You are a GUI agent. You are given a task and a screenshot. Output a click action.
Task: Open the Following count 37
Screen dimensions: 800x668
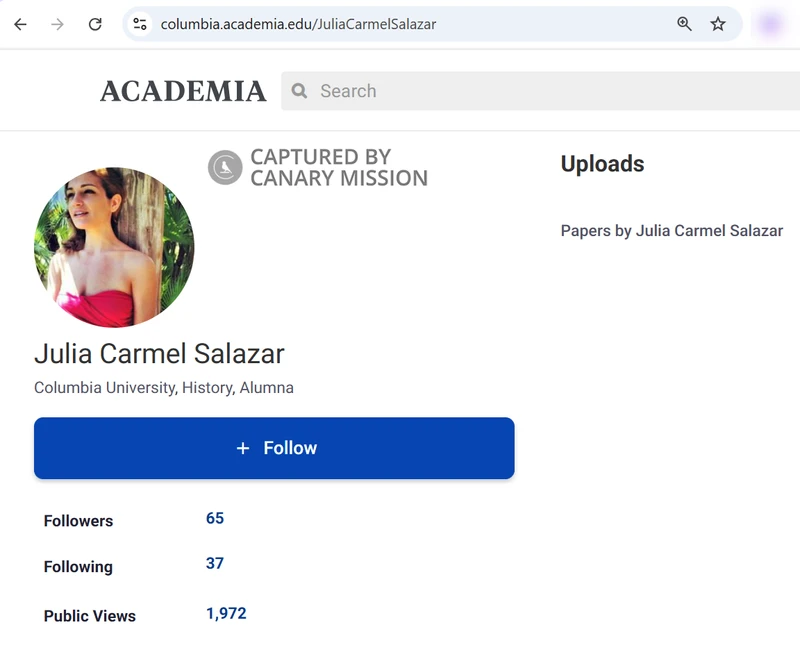point(215,563)
